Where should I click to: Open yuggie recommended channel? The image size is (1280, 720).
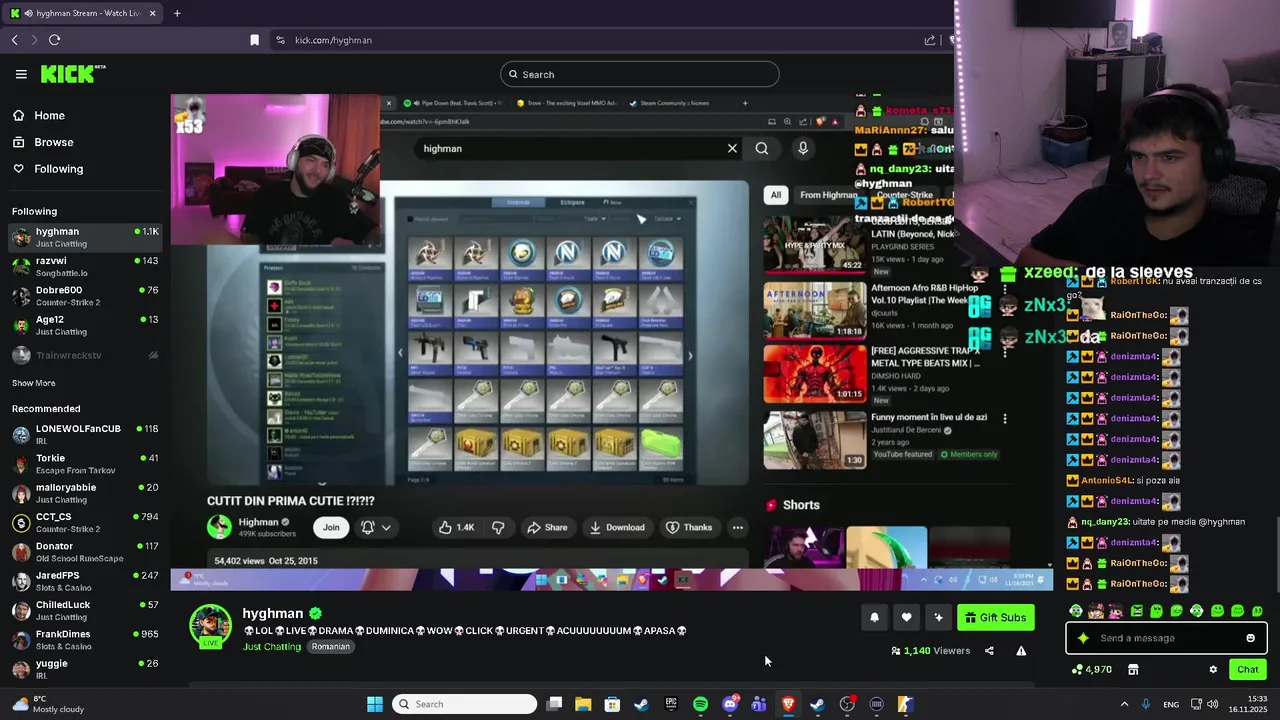coord(85,669)
